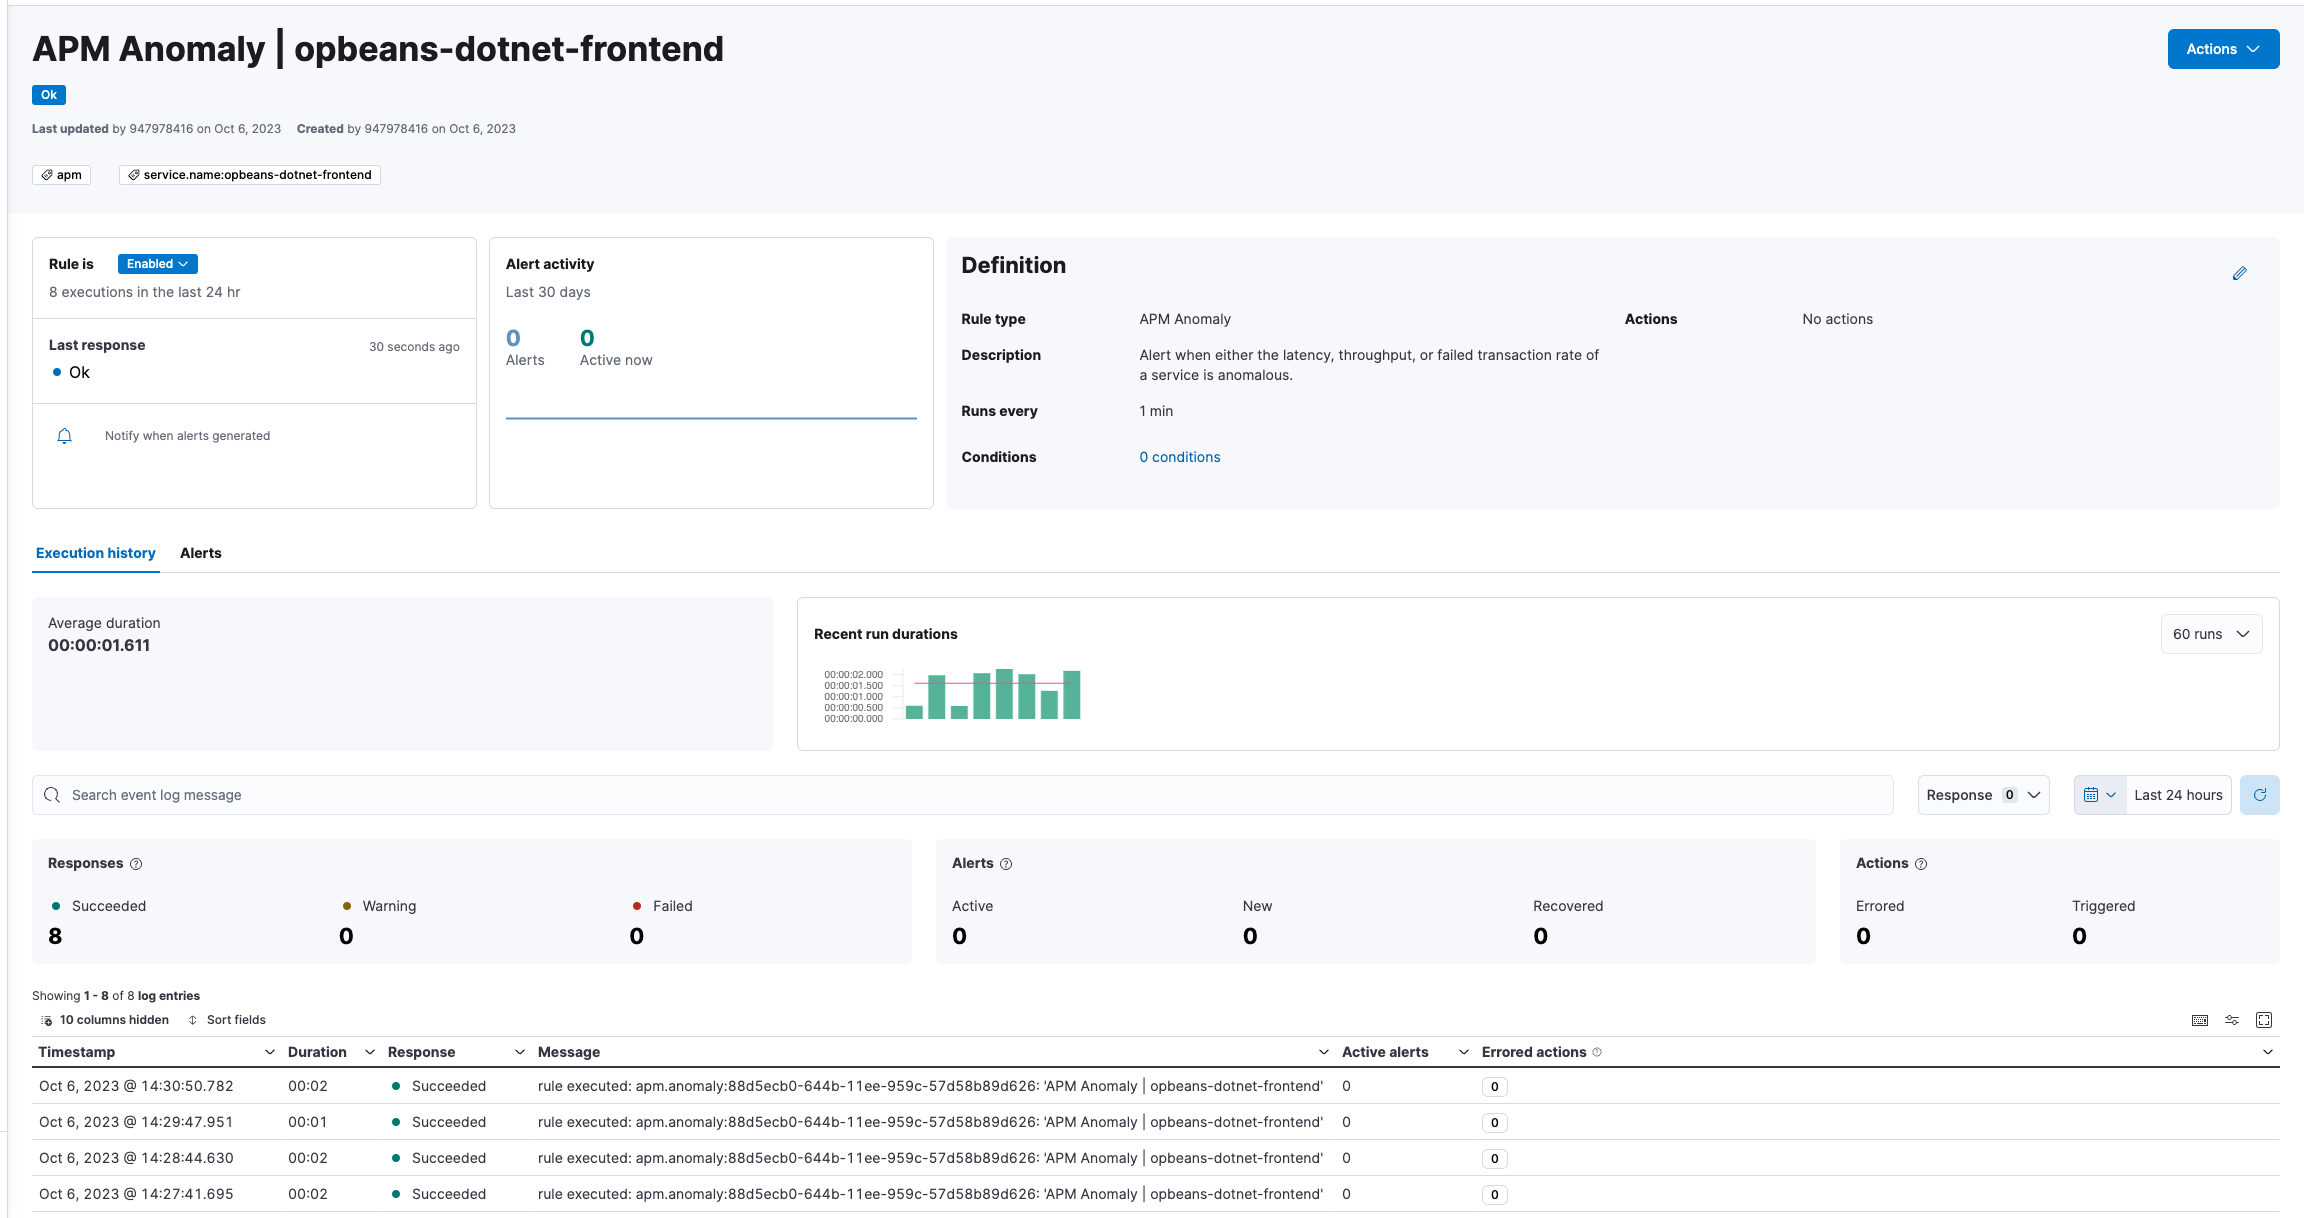Select the Execution history tab
This screenshot has height=1218, width=2304.
[96, 553]
